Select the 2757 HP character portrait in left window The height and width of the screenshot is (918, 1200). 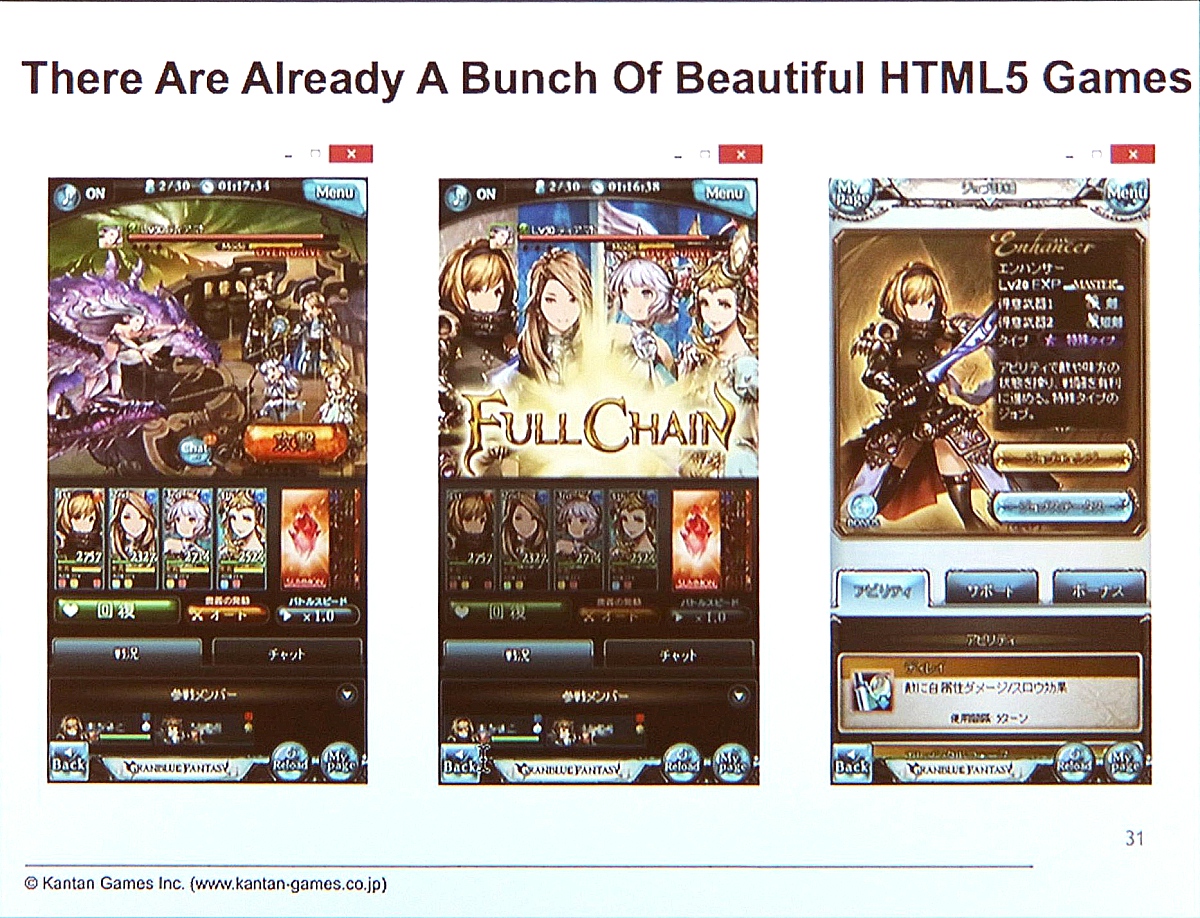pos(79,539)
